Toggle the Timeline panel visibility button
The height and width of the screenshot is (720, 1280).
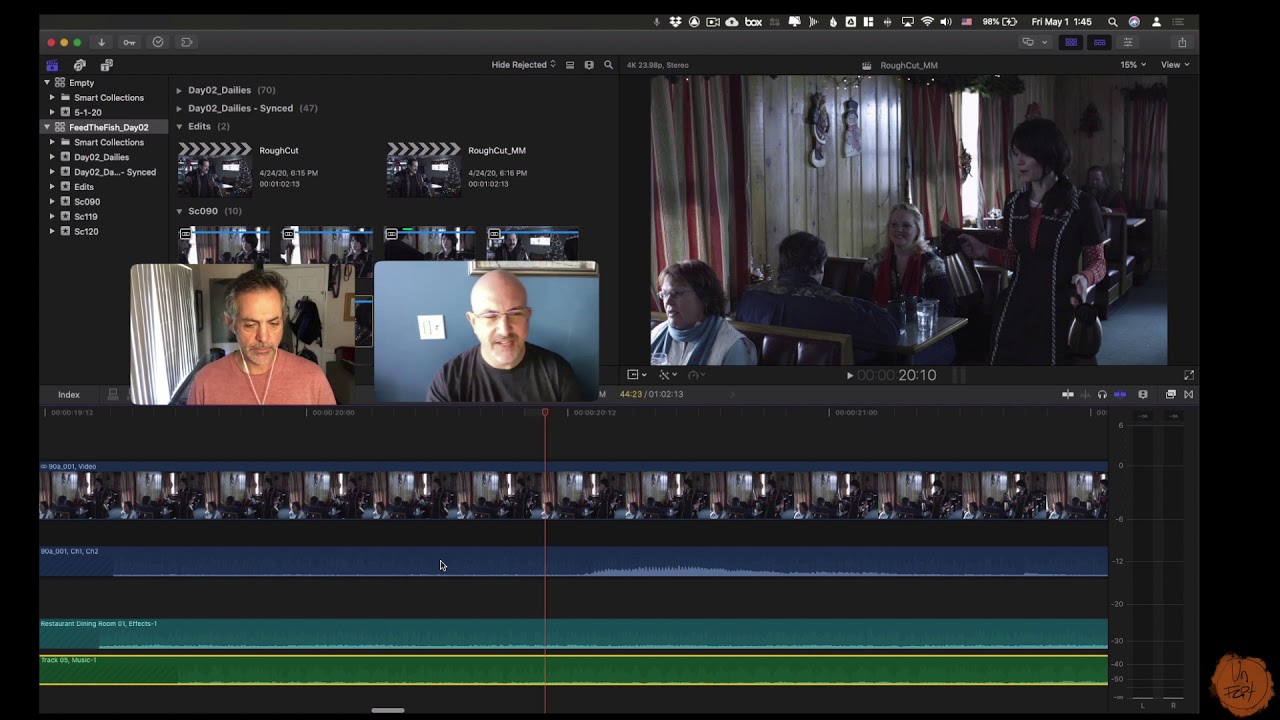pos(1099,42)
